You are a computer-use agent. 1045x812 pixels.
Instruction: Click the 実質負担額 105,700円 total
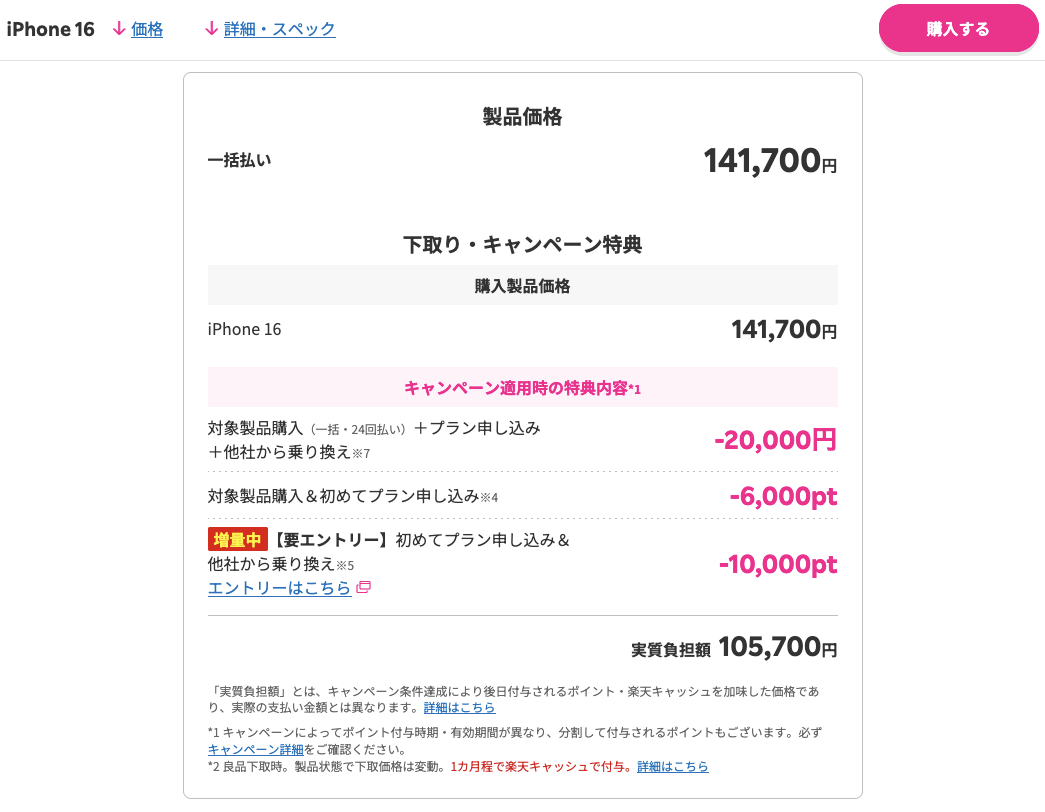pos(734,647)
